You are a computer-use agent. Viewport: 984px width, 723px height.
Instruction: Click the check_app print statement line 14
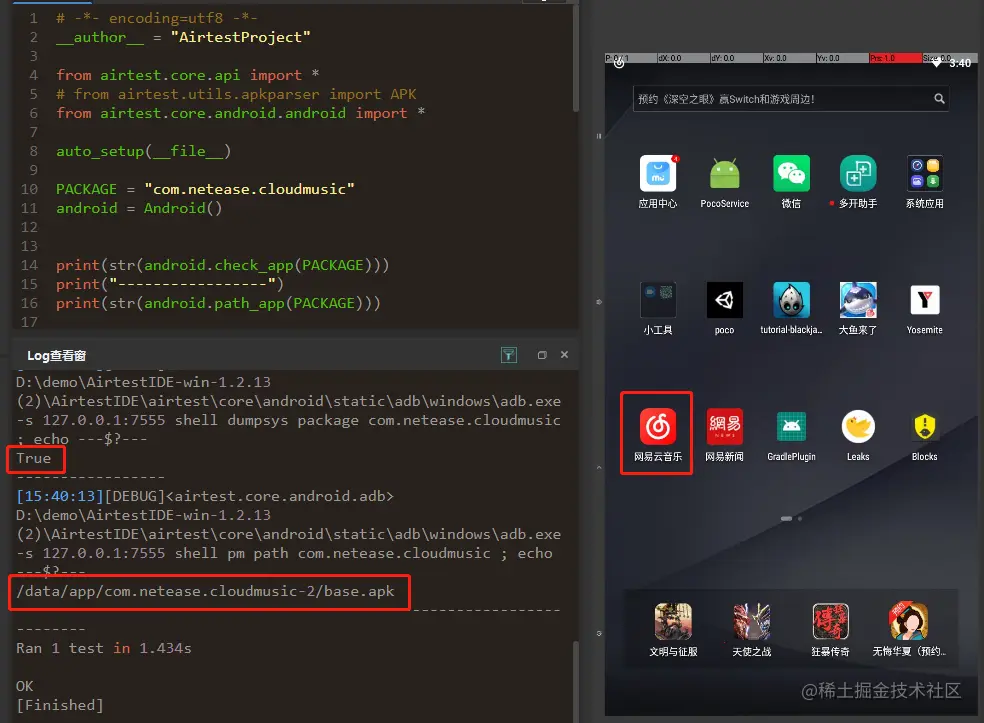click(x=223, y=265)
